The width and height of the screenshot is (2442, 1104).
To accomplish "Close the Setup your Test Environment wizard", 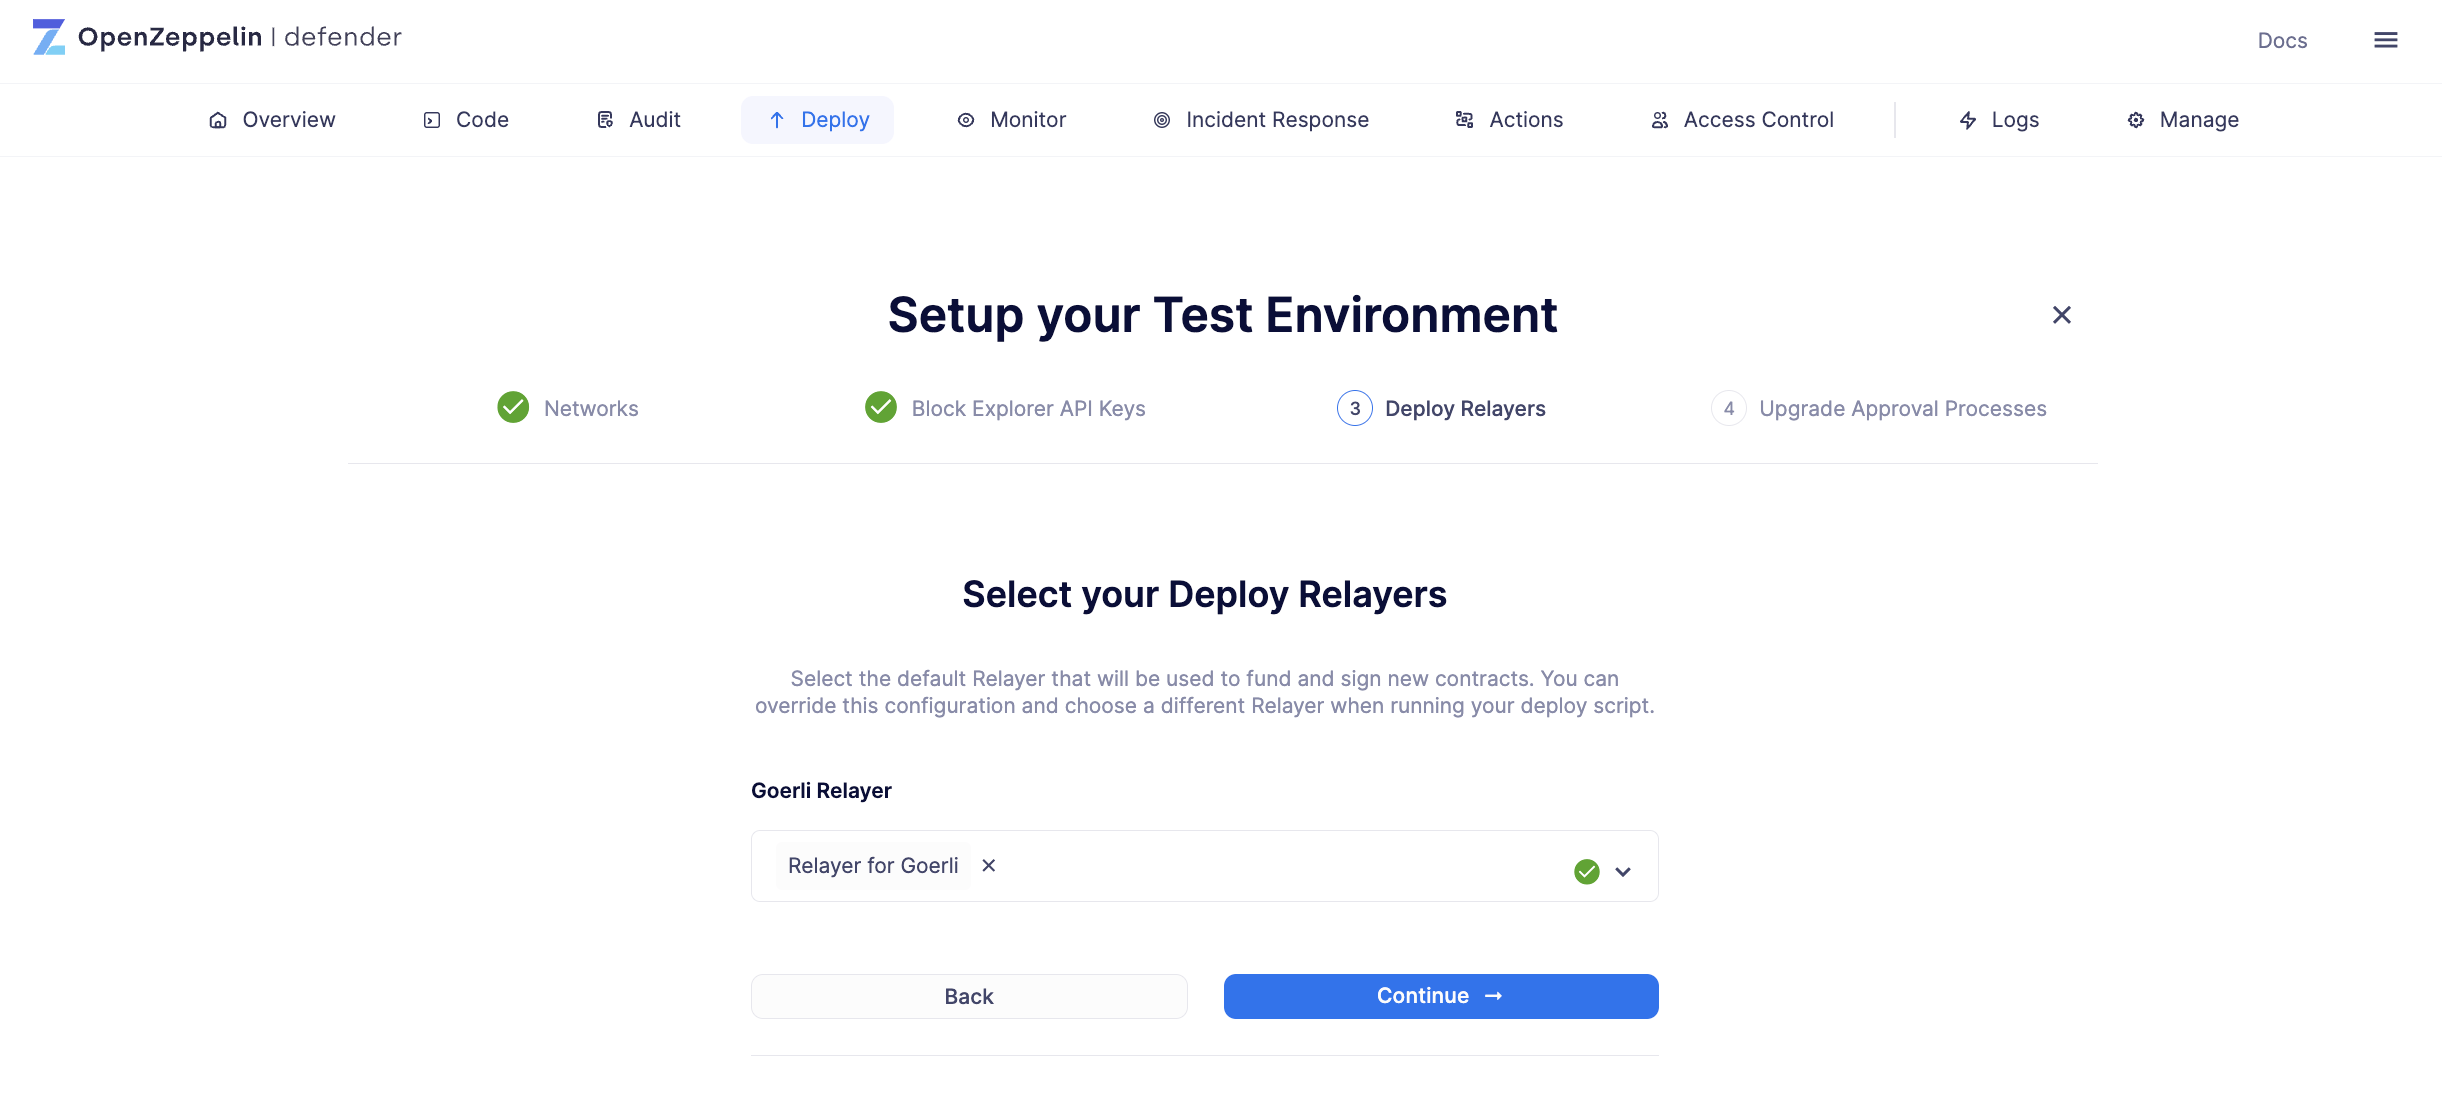I will coord(2061,315).
